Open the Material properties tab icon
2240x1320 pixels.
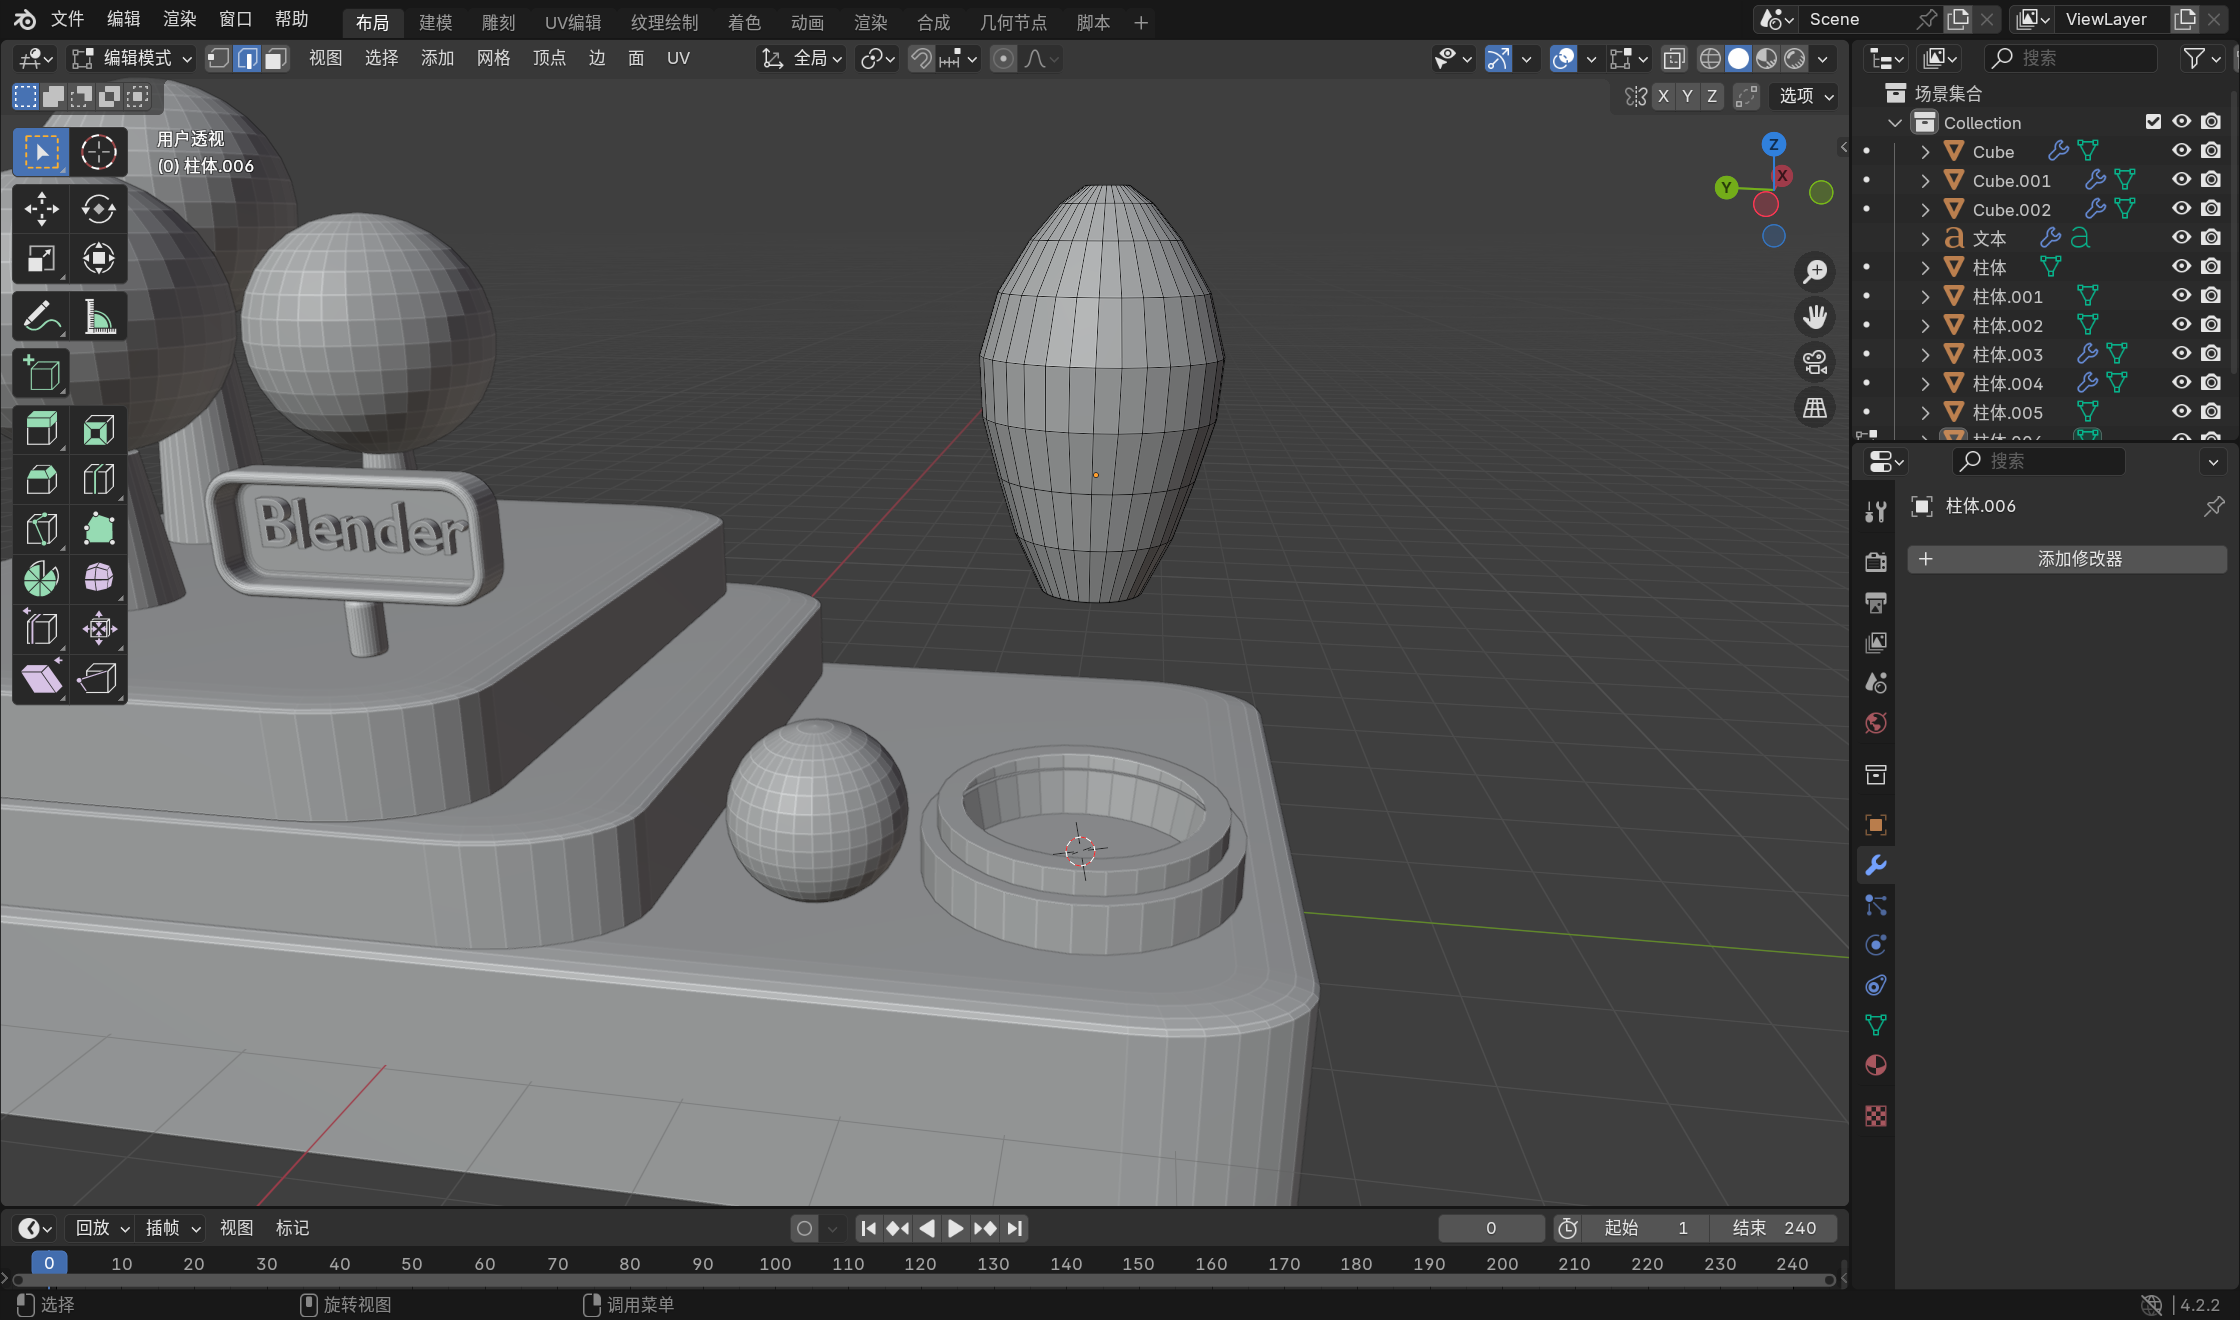[x=1876, y=1065]
